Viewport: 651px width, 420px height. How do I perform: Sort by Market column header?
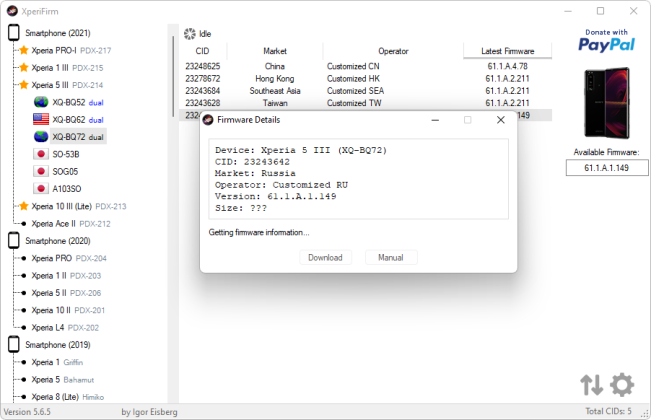275,51
